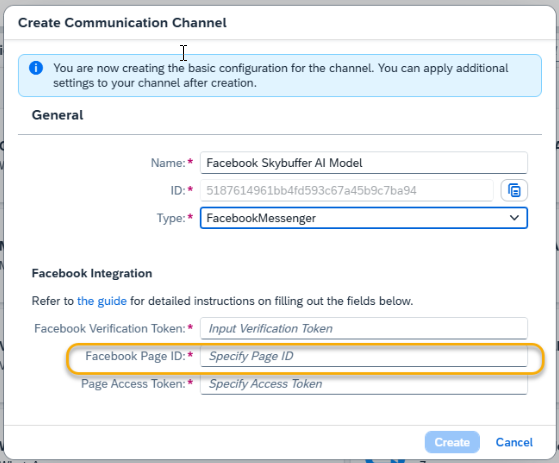Click the Facebook Page ID label

pos(135,356)
